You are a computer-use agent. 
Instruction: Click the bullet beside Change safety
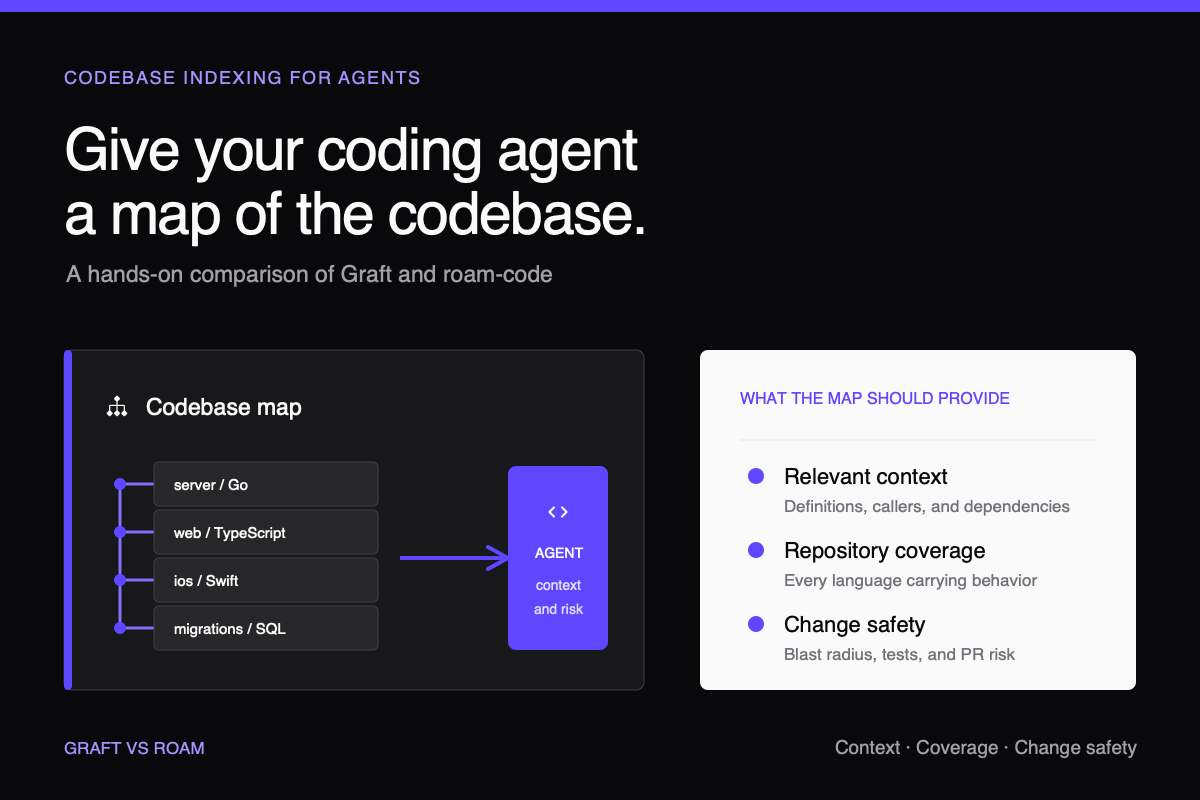pos(756,624)
